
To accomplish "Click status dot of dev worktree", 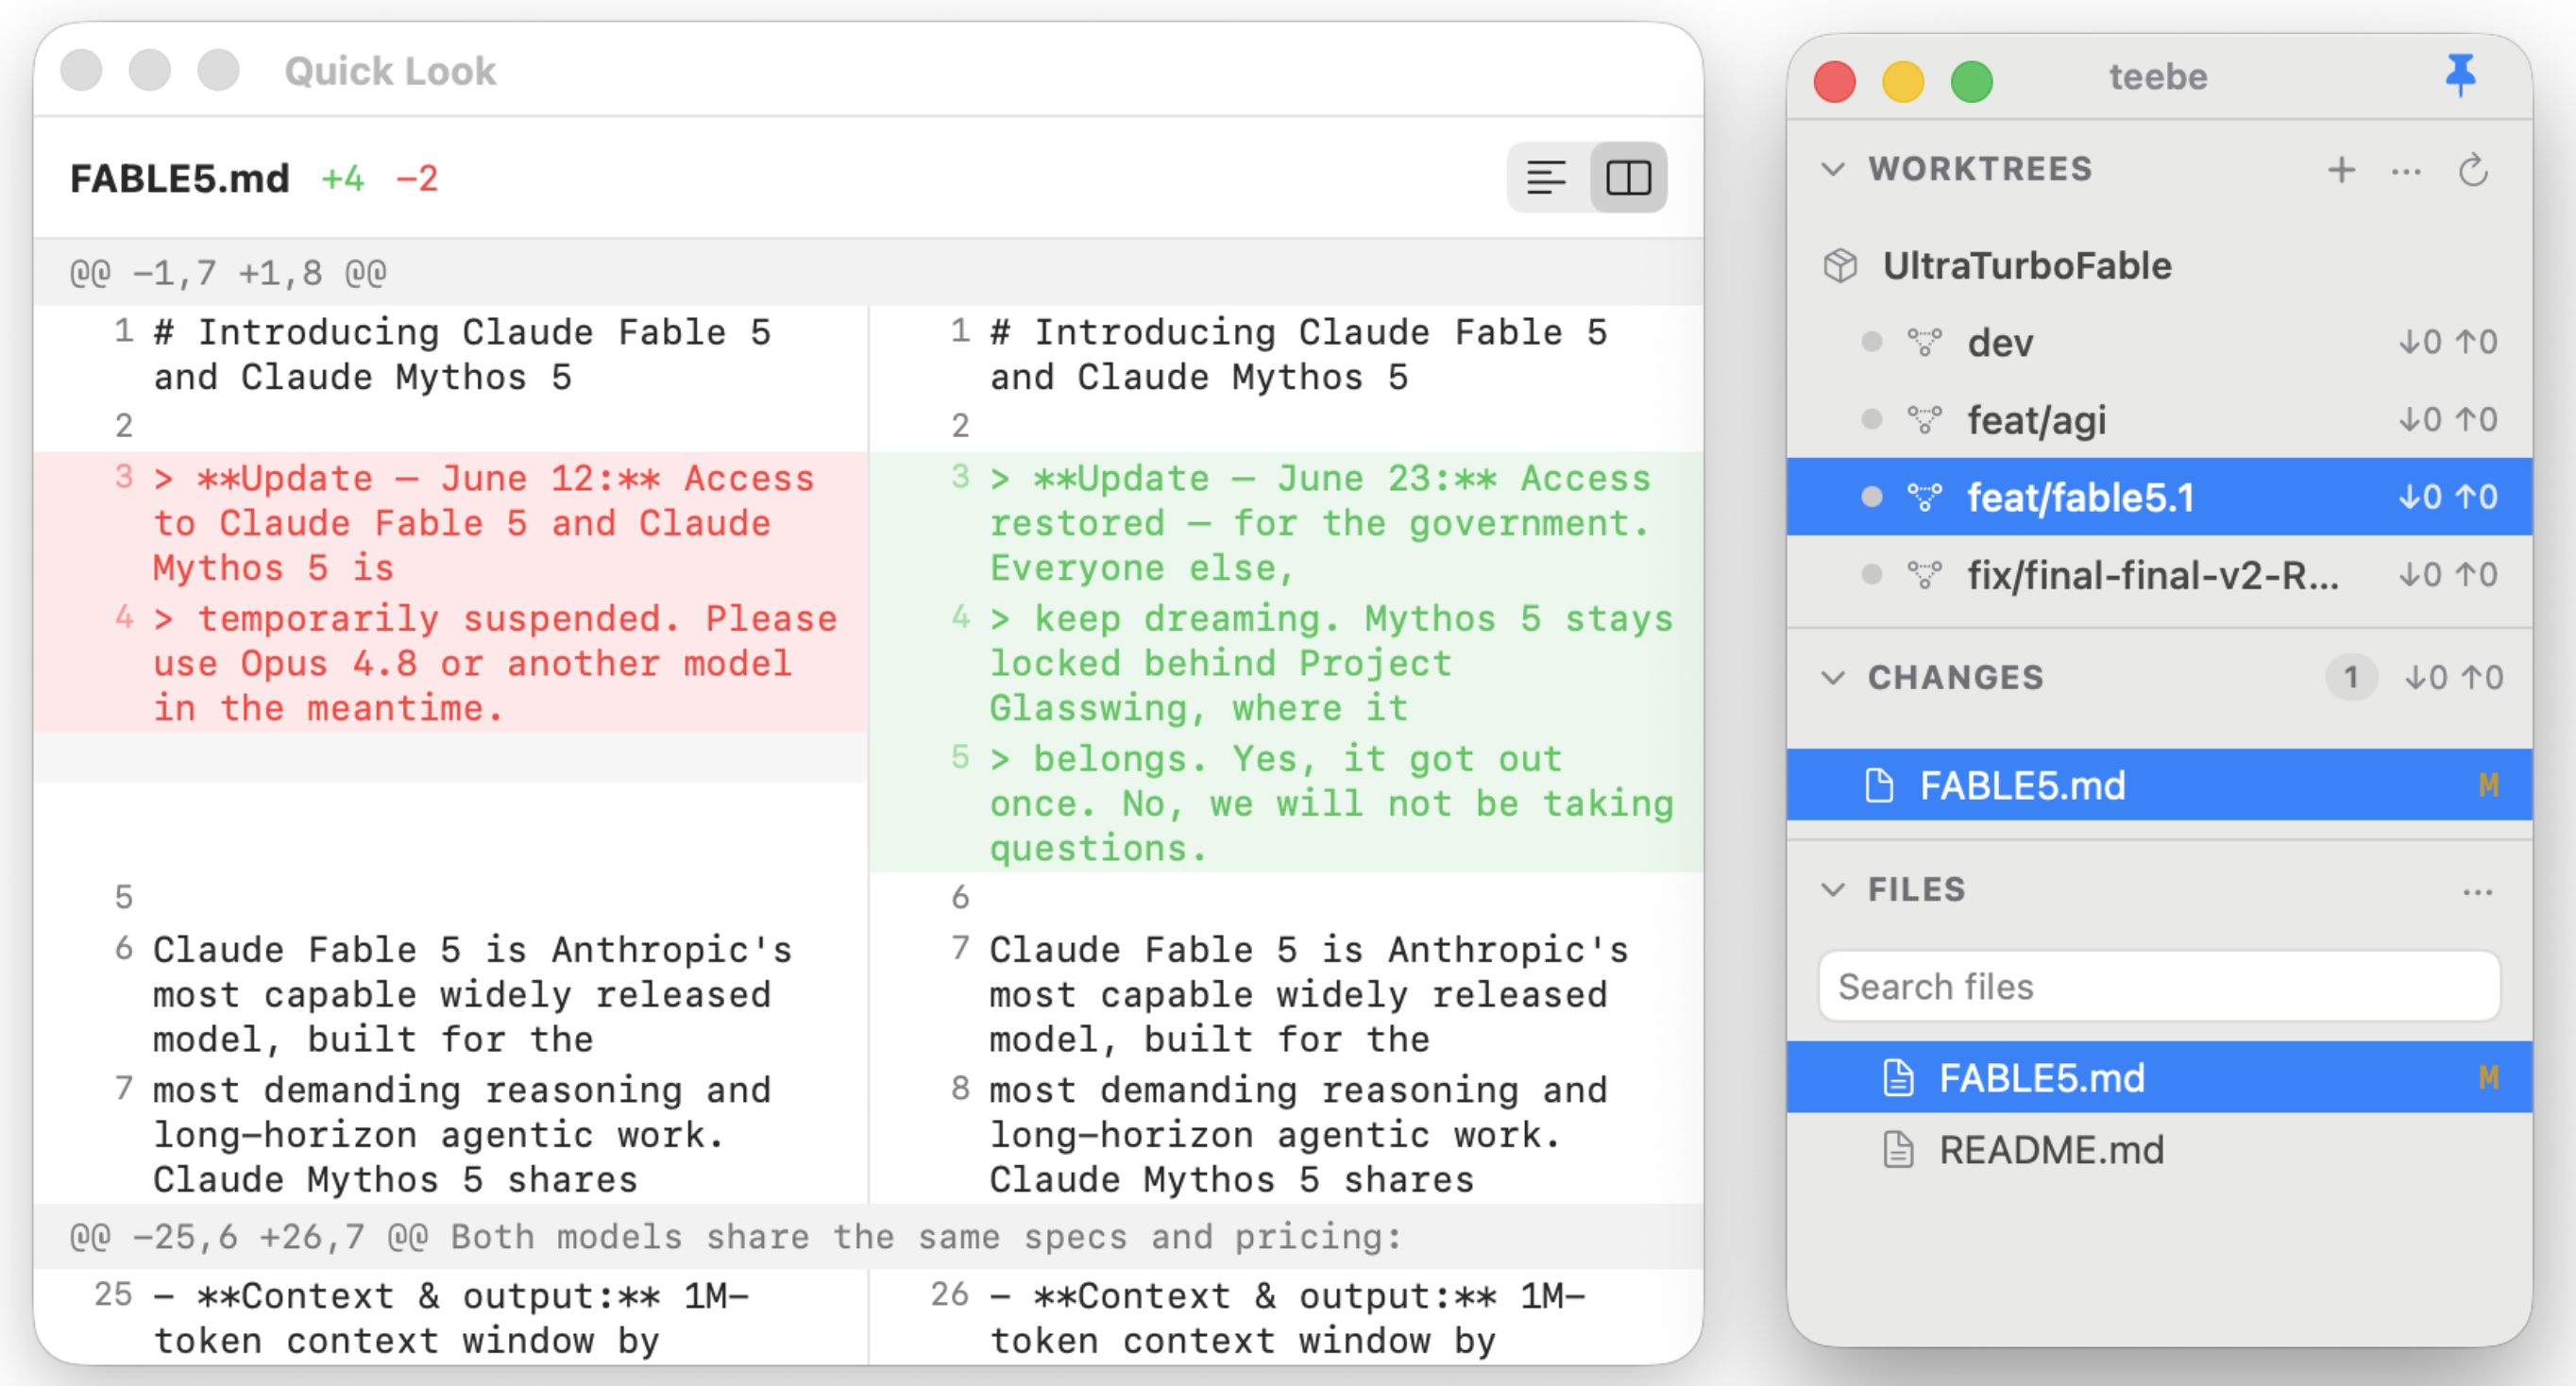I will click(1872, 343).
